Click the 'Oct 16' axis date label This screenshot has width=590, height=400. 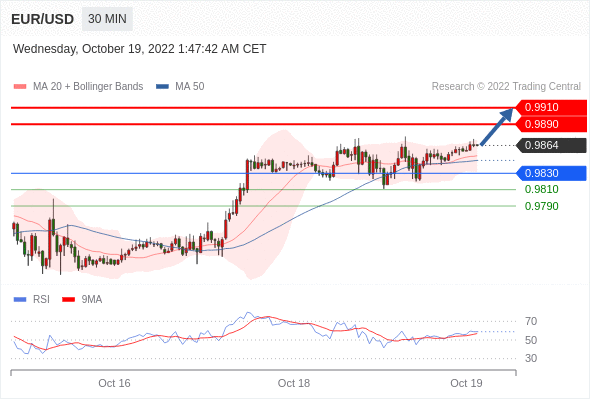point(114,383)
